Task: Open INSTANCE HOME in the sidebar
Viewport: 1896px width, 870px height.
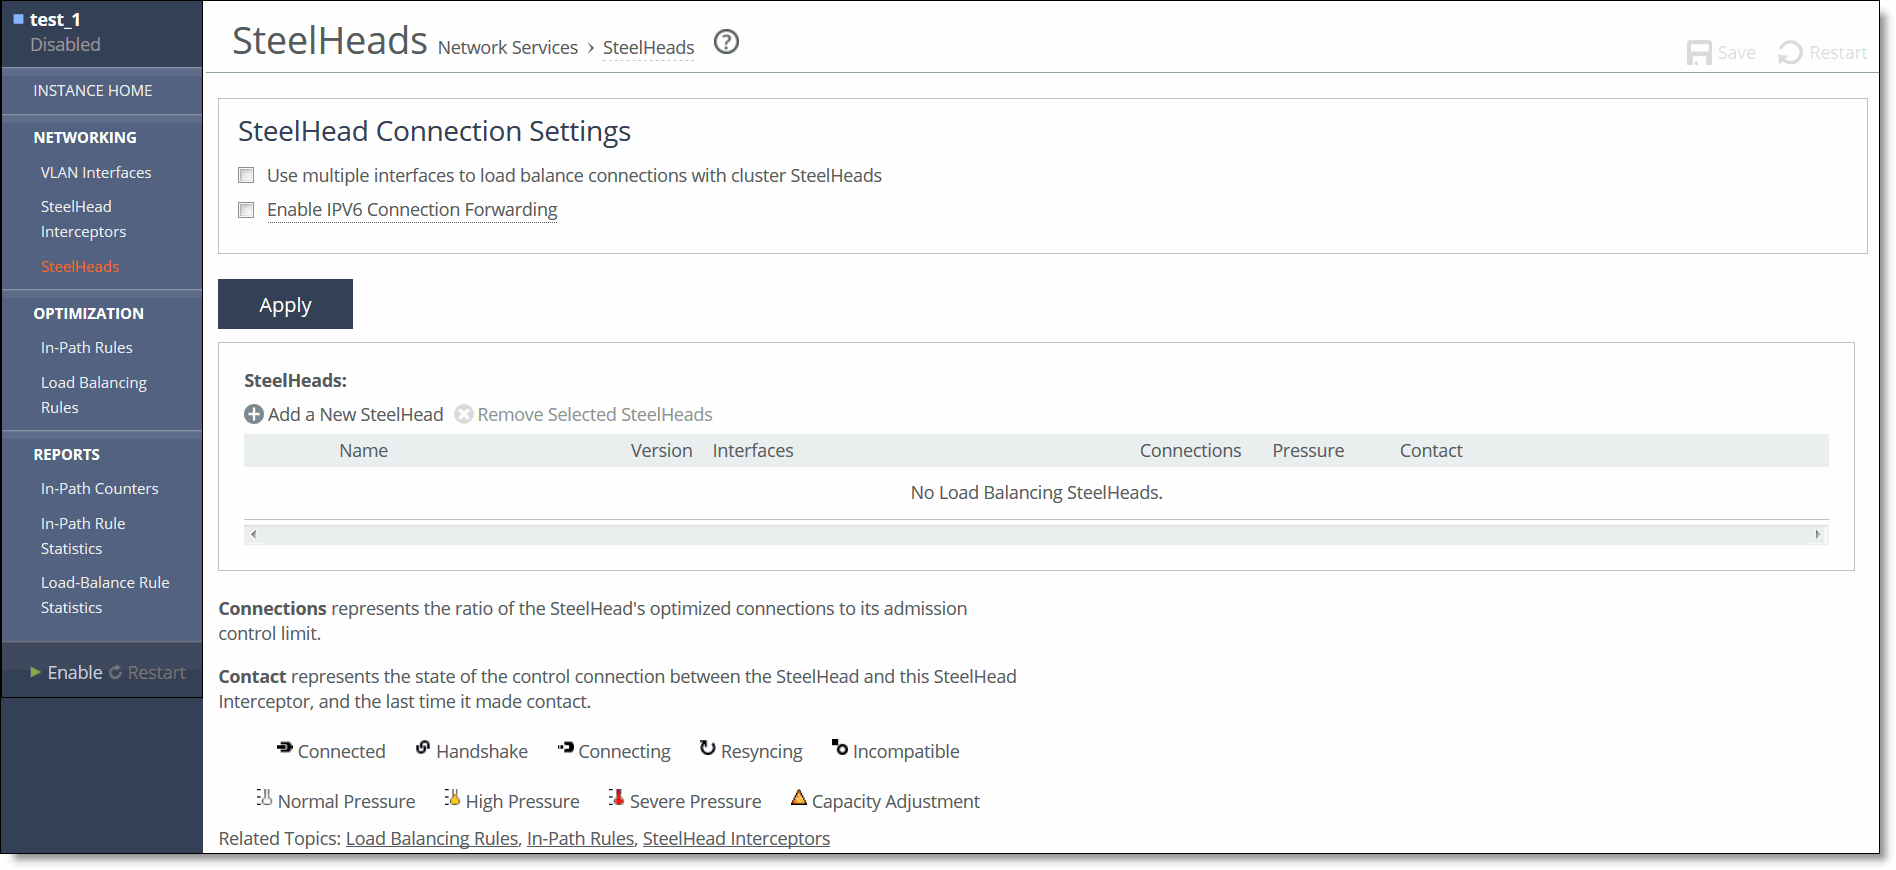Action: [x=93, y=91]
